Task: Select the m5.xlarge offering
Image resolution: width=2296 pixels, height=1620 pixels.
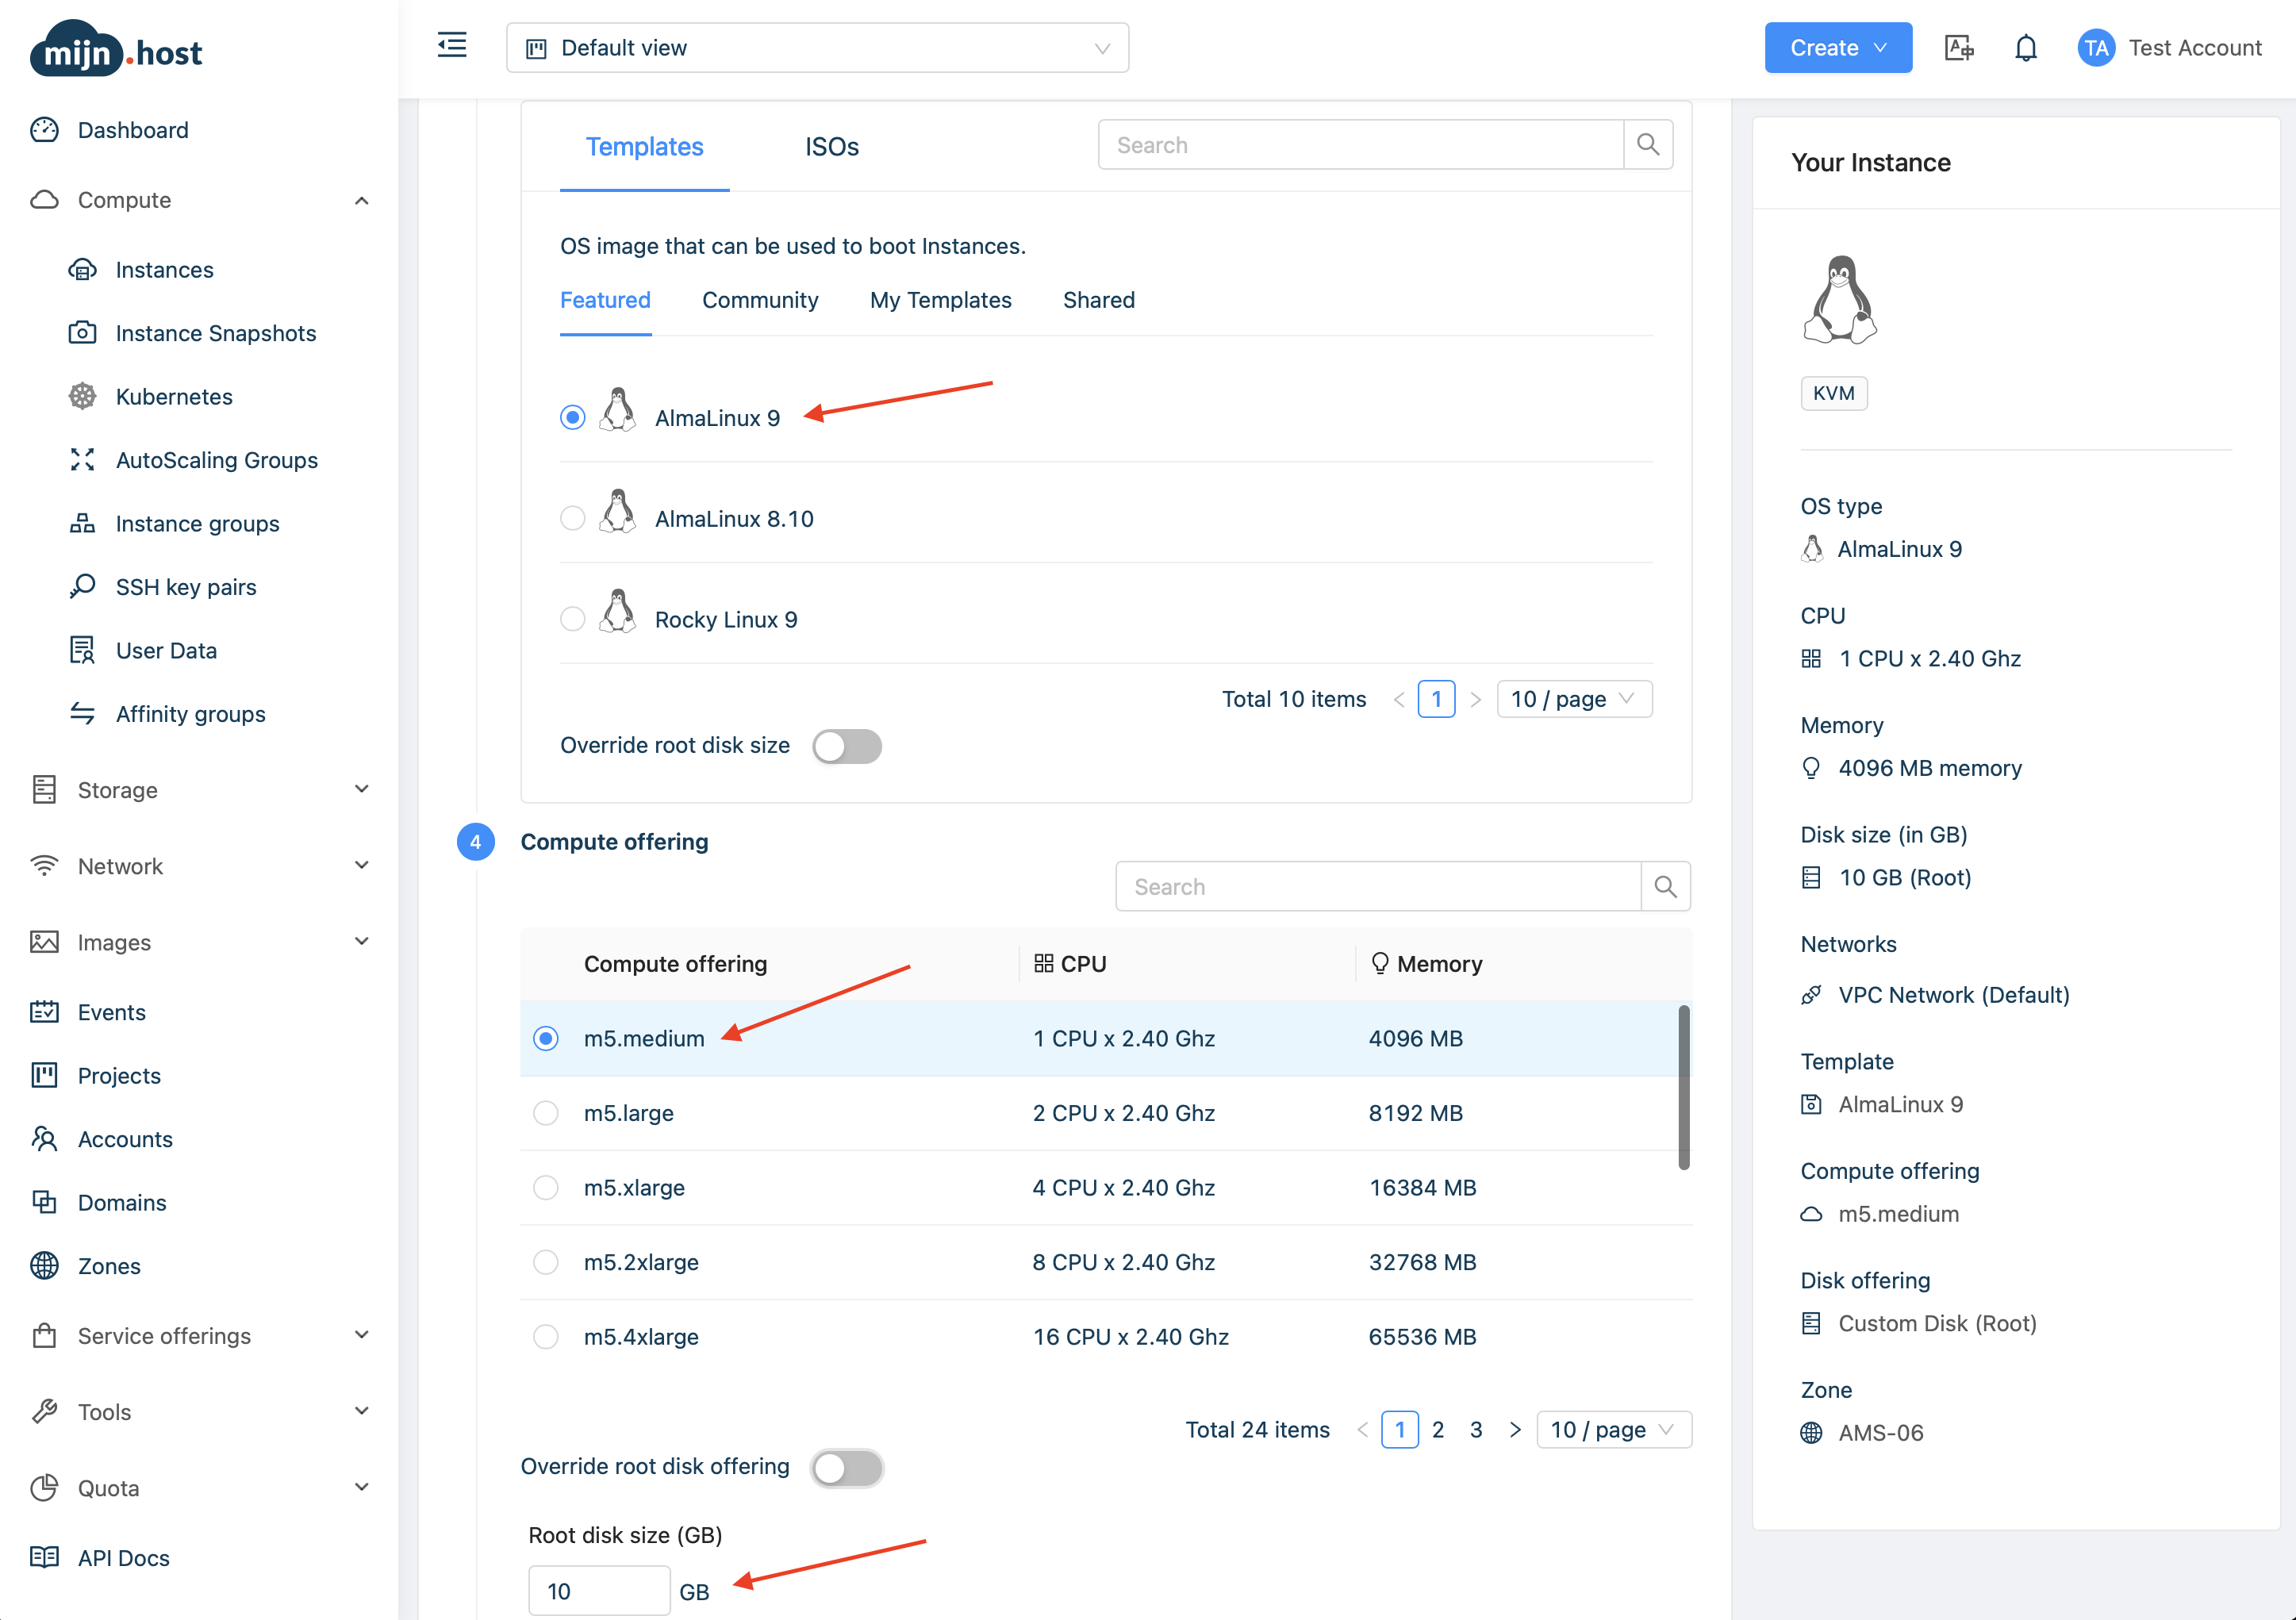Action: pyautogui.click(x=545, y=1187)
